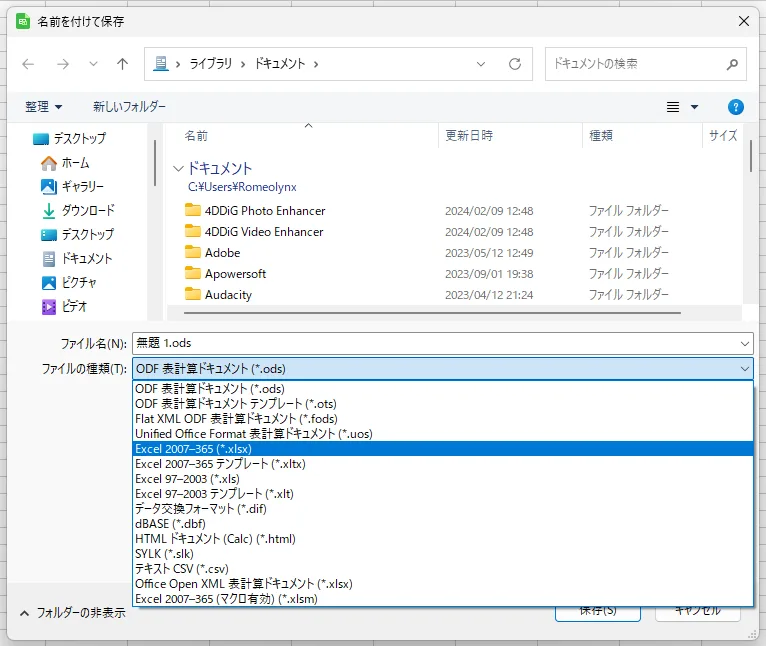Click the blue Help question mark icon
This screenshot has width=766, height=646.
(x=736, y=107)
